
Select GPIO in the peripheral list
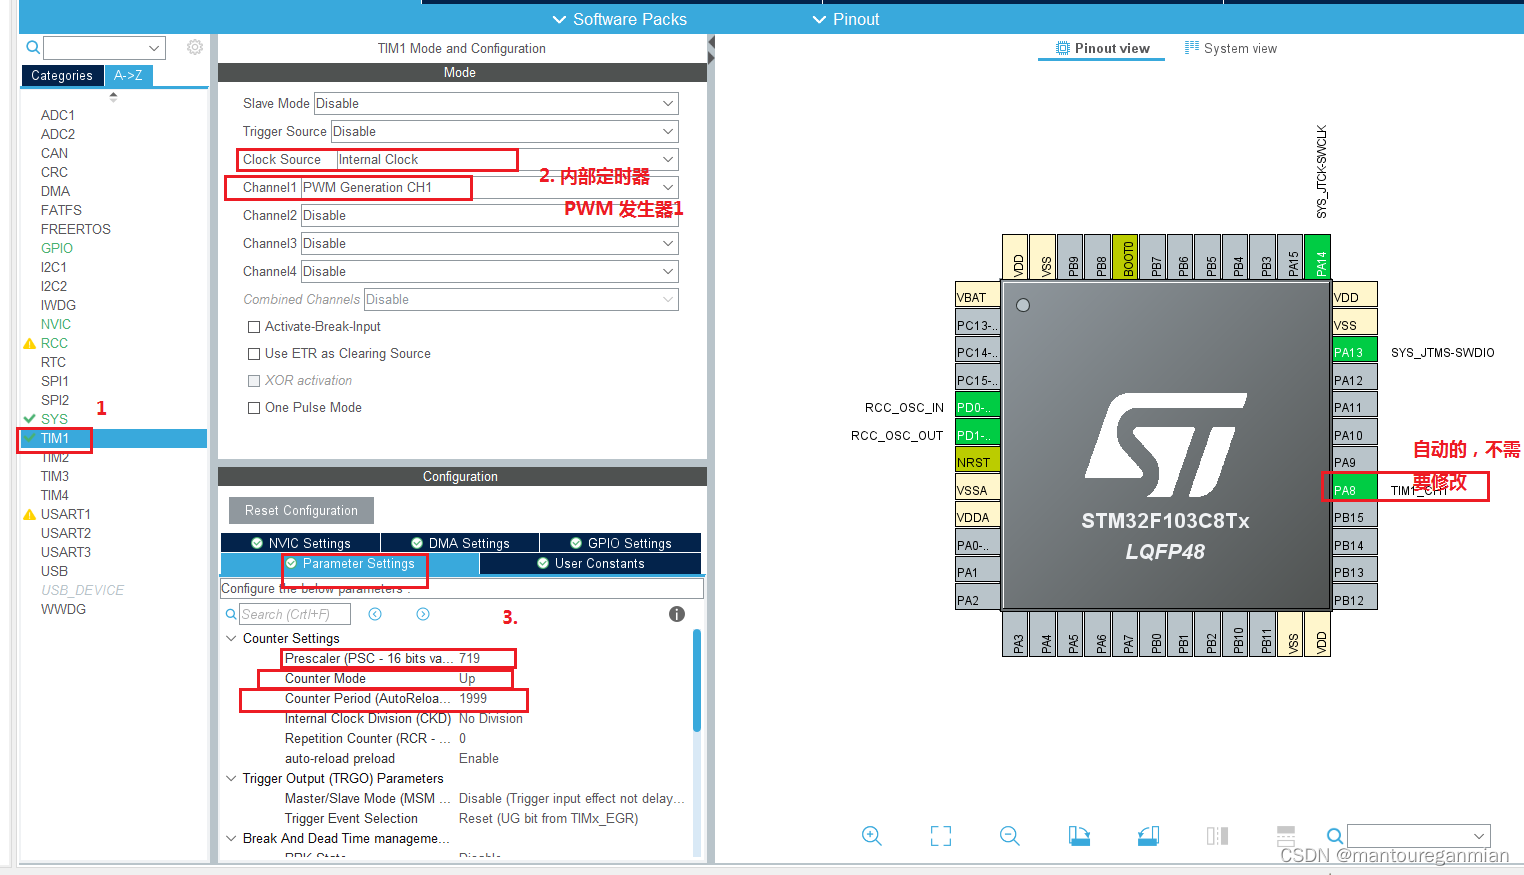point(56,248)
